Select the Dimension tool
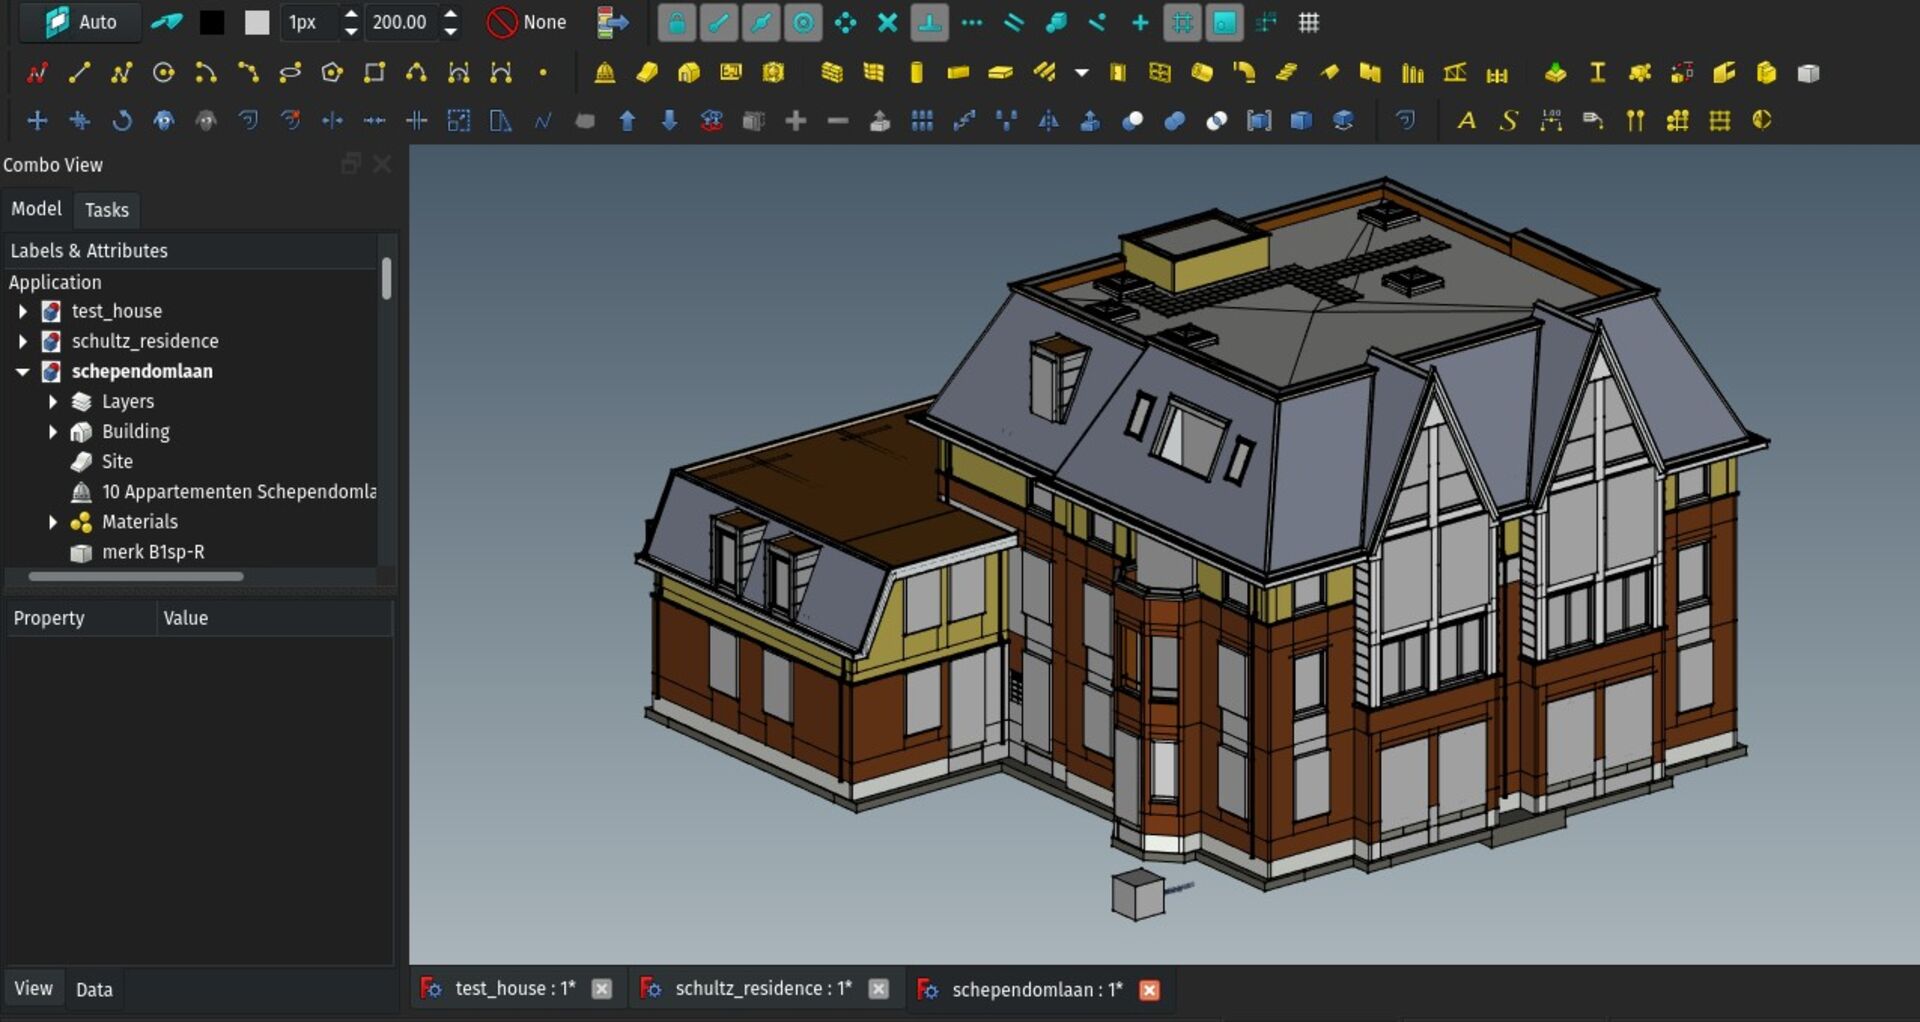 pyautogui.click(x=1550, y=121)
